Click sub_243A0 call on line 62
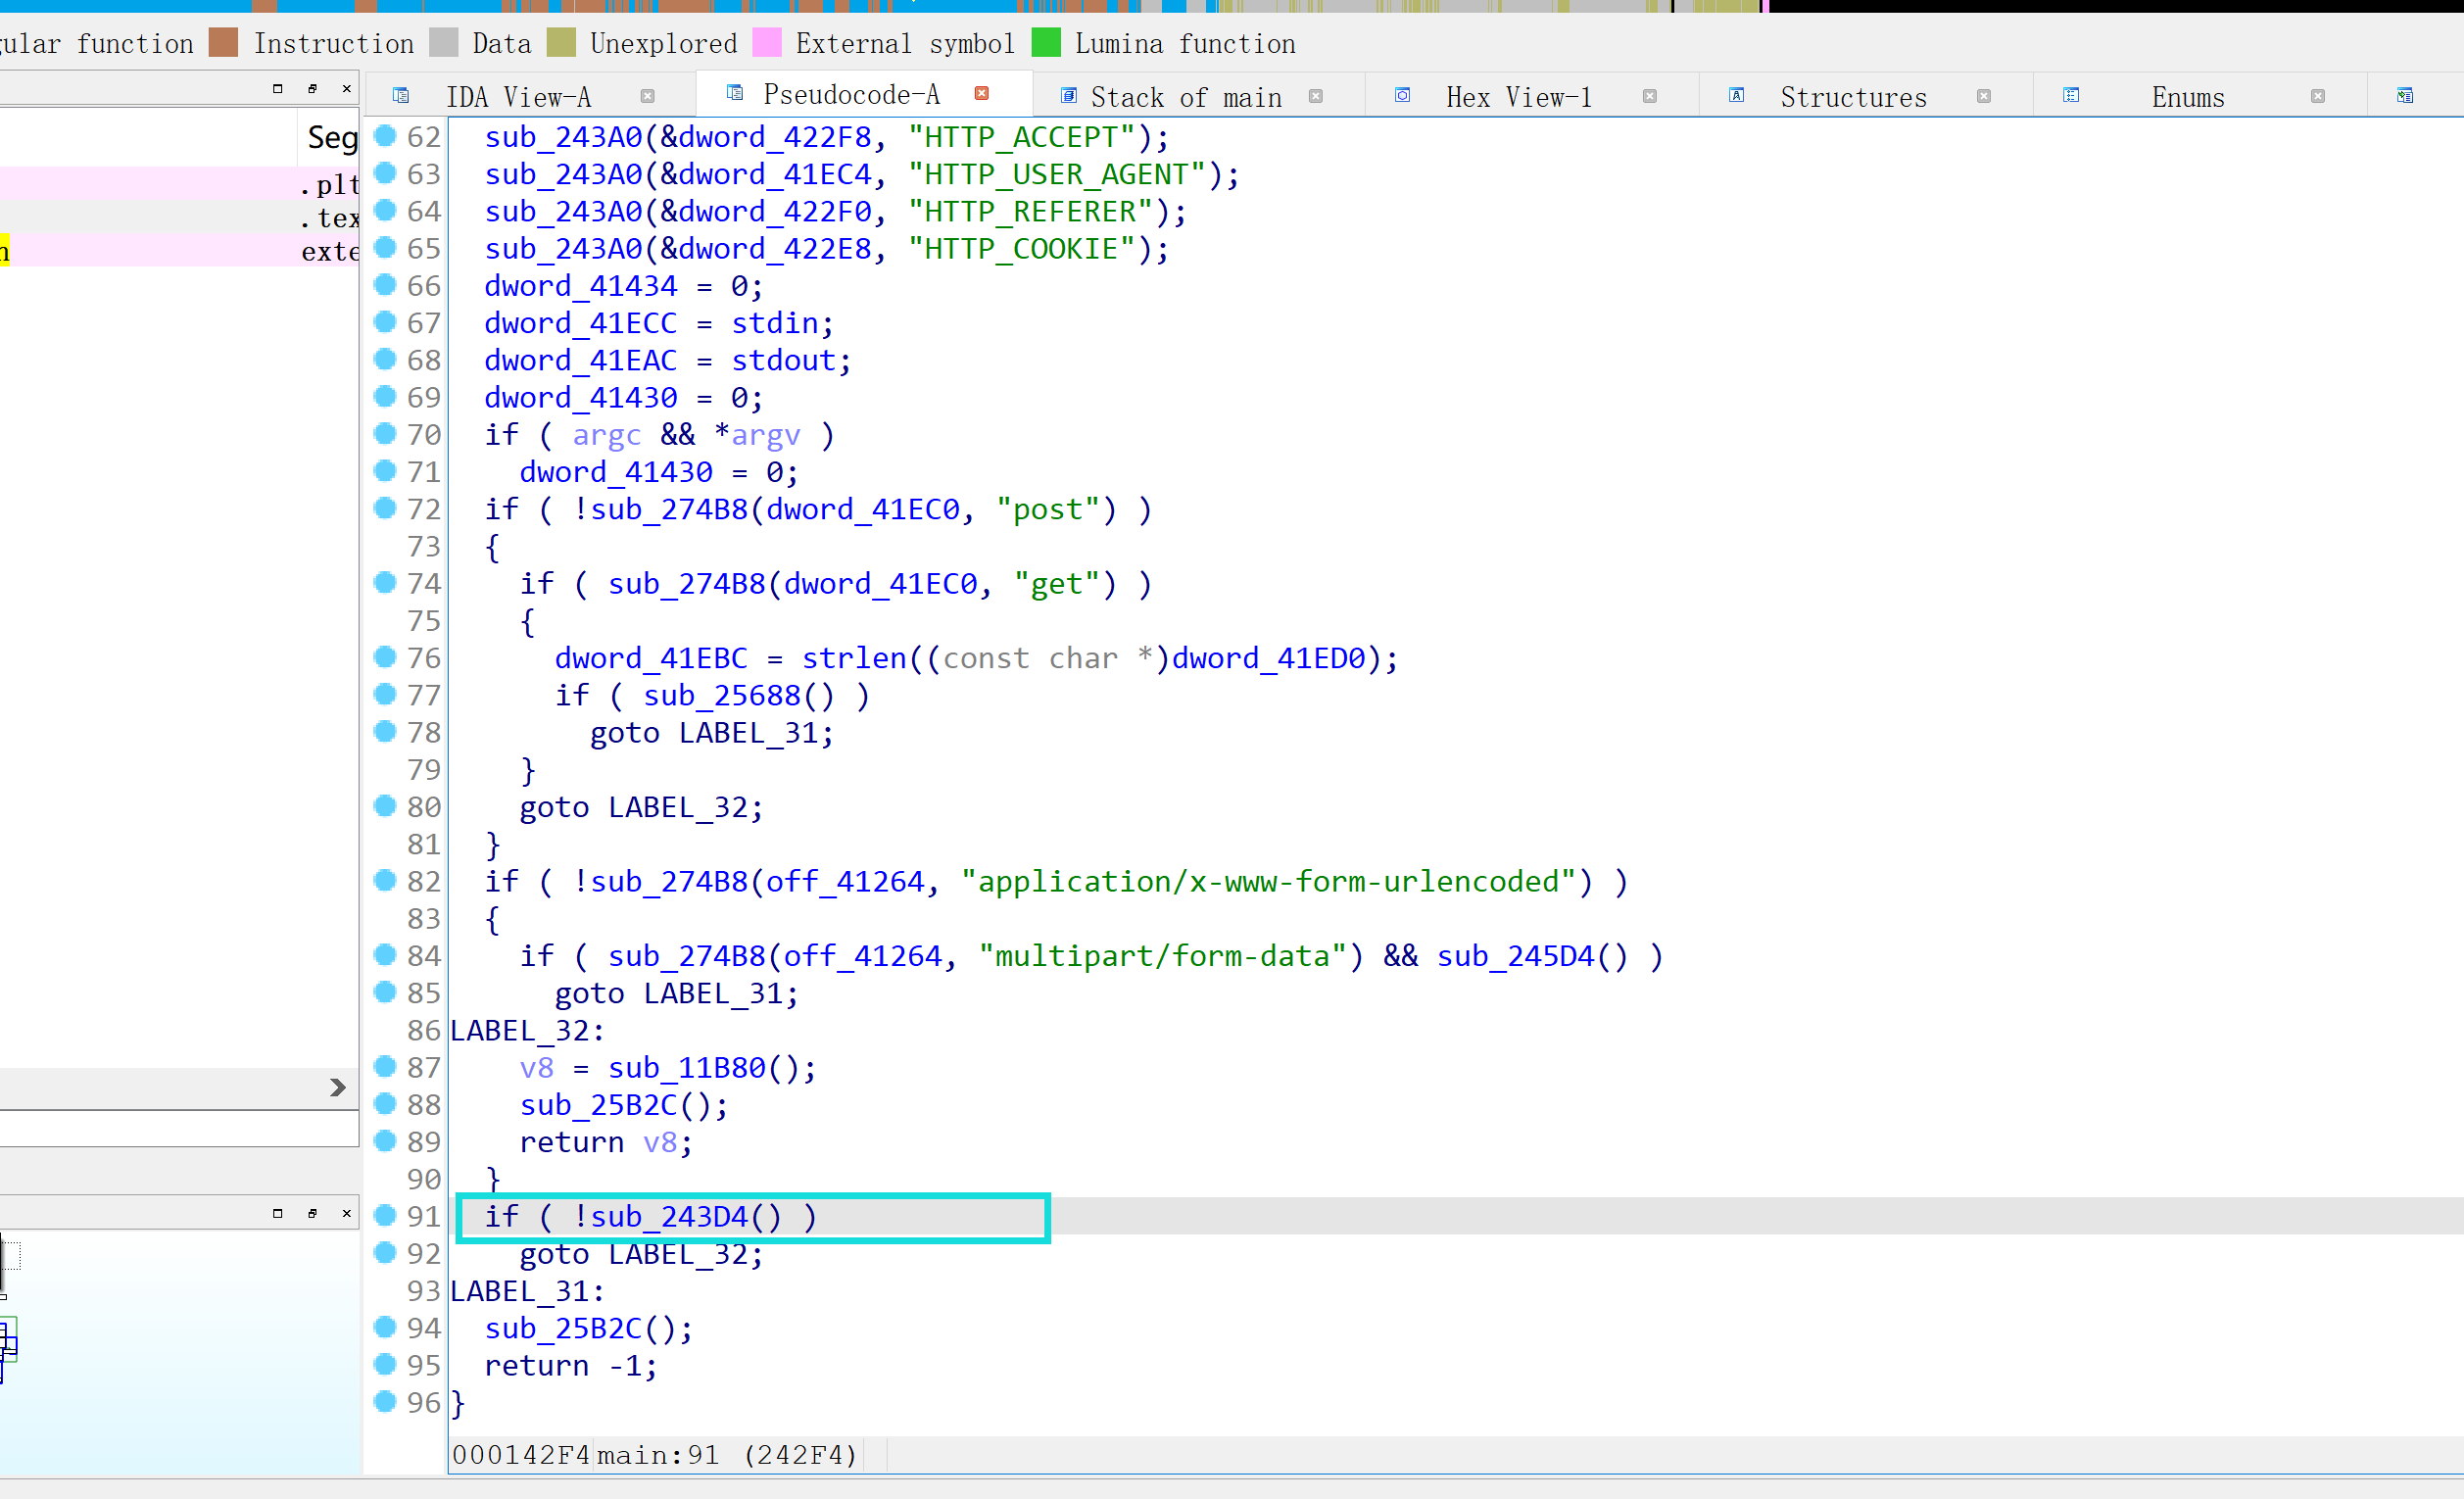The height and width of the screenshot is (1499, 2464). [564, 137]
